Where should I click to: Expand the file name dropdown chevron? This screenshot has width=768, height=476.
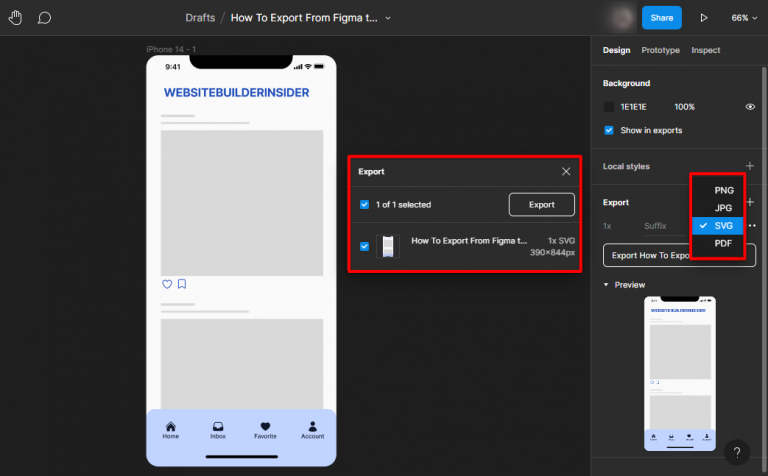[x=388, y=18]
